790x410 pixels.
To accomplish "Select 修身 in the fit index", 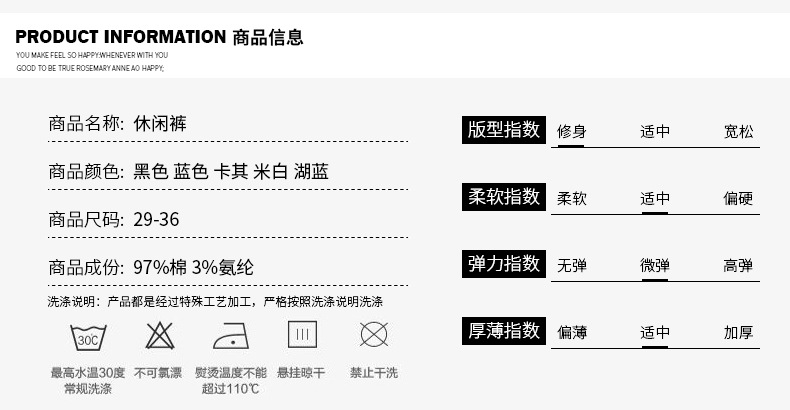I will pyautogui.click(x=571, y=131).
